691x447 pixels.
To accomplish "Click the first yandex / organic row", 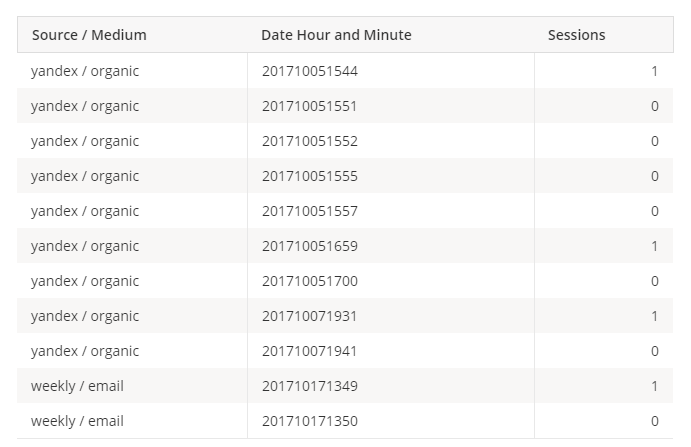I will coord(85,71).
